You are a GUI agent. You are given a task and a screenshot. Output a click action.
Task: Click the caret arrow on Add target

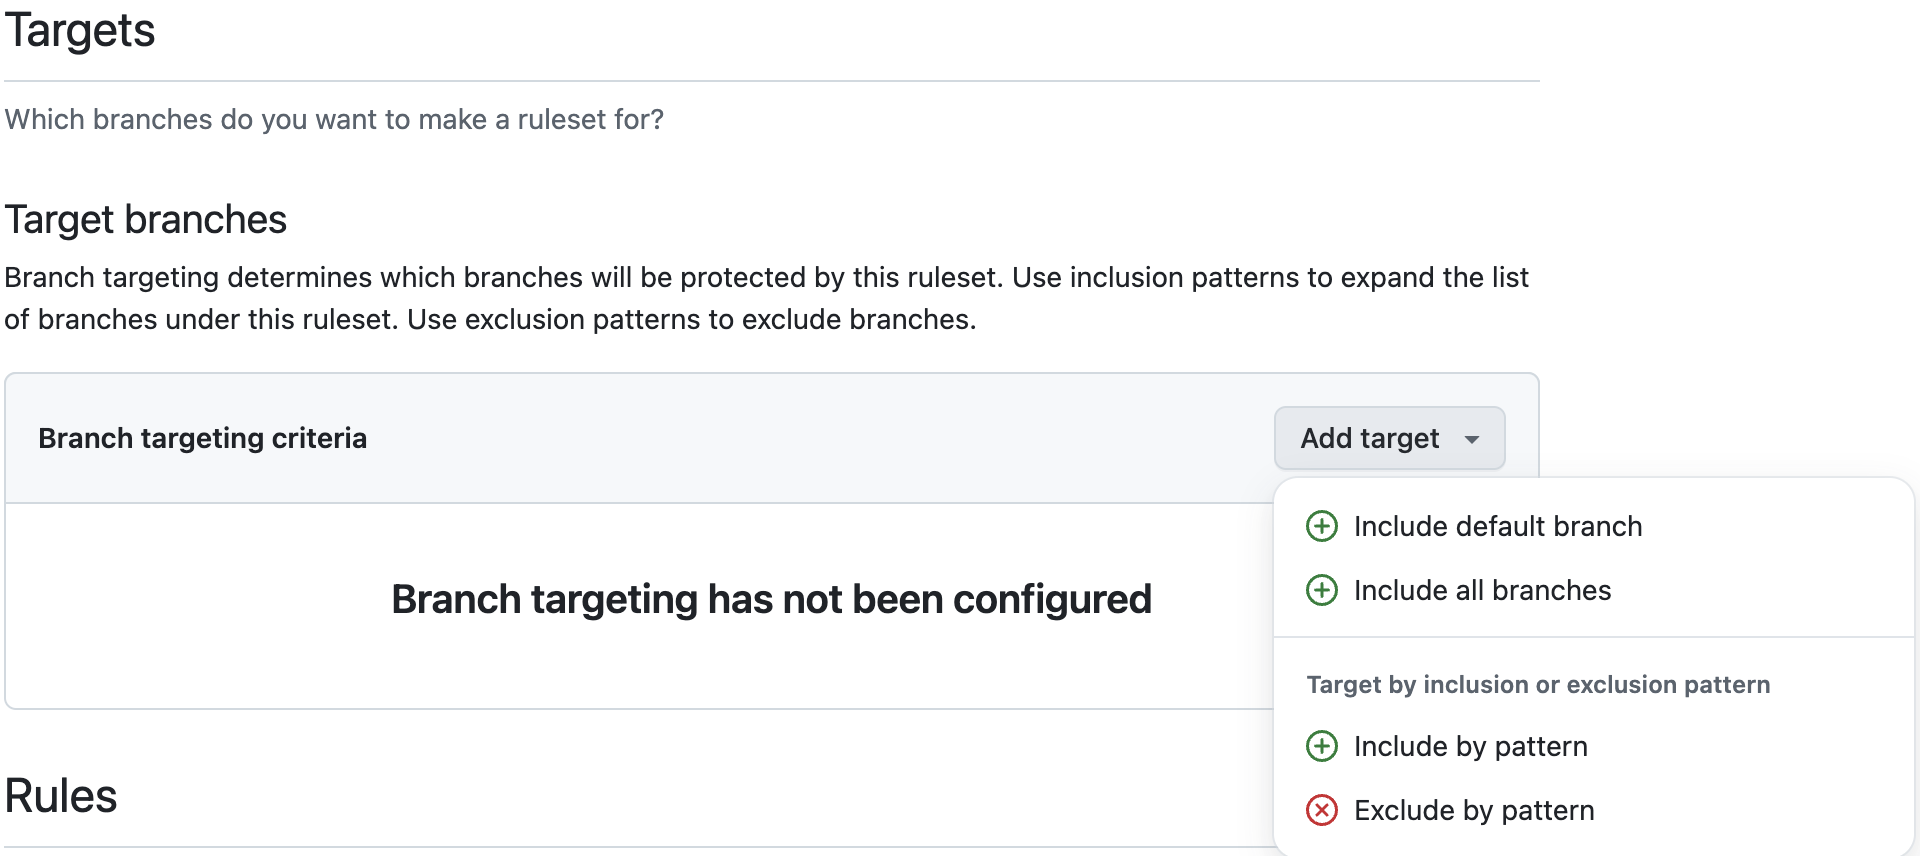click(1472, 439)
